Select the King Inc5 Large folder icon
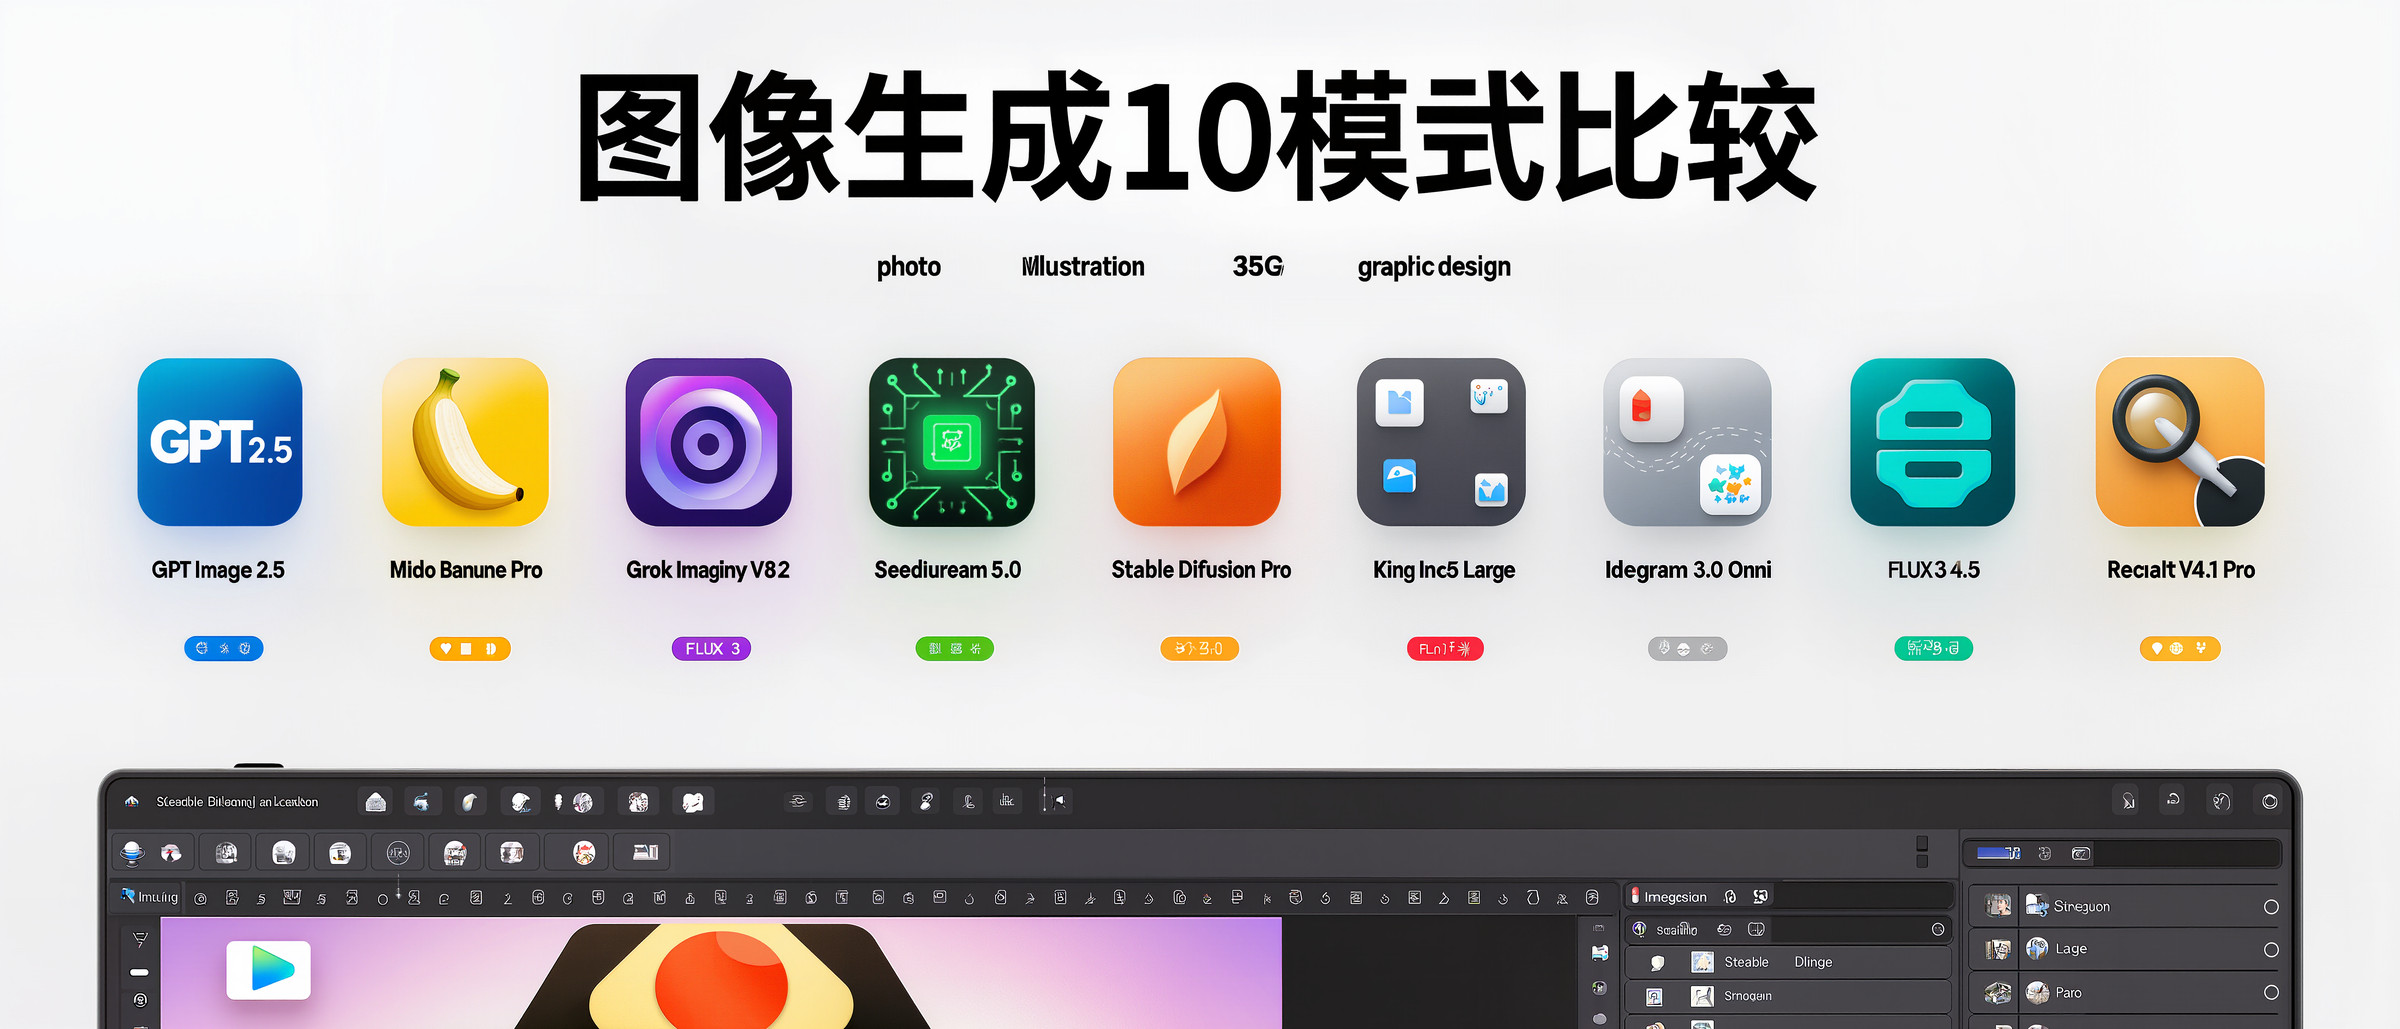 tap(1441, 442)
